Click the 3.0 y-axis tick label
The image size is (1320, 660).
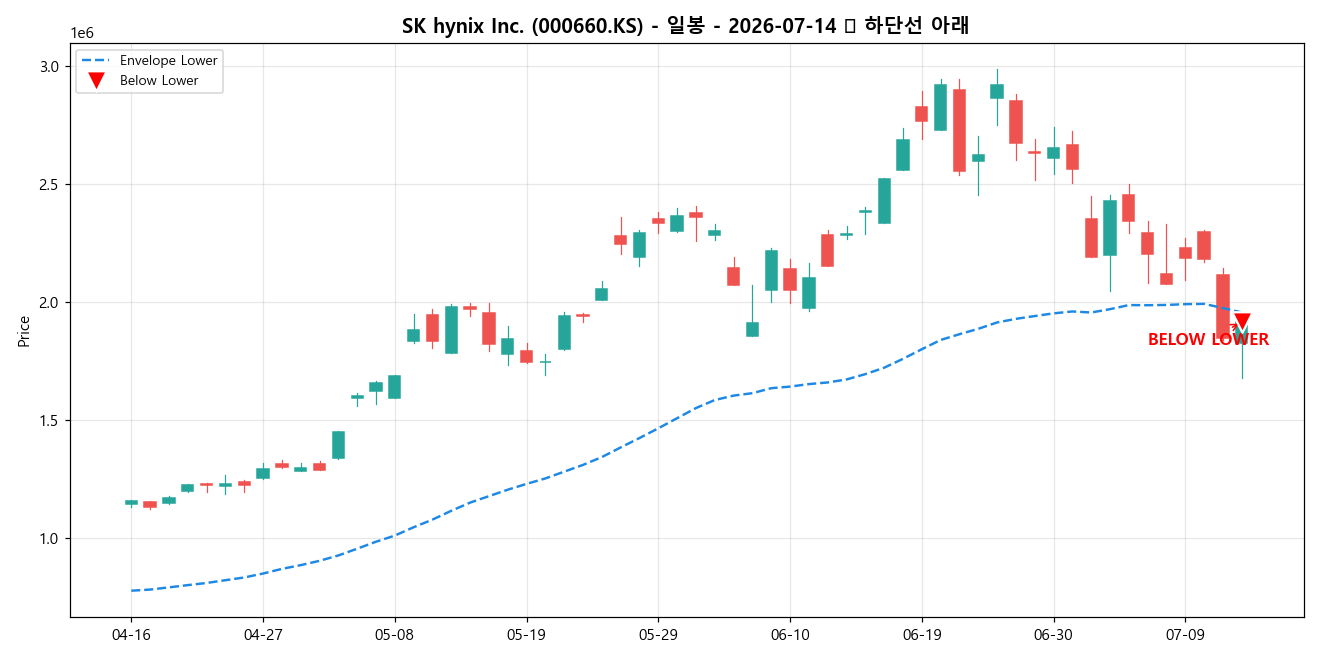51,67
